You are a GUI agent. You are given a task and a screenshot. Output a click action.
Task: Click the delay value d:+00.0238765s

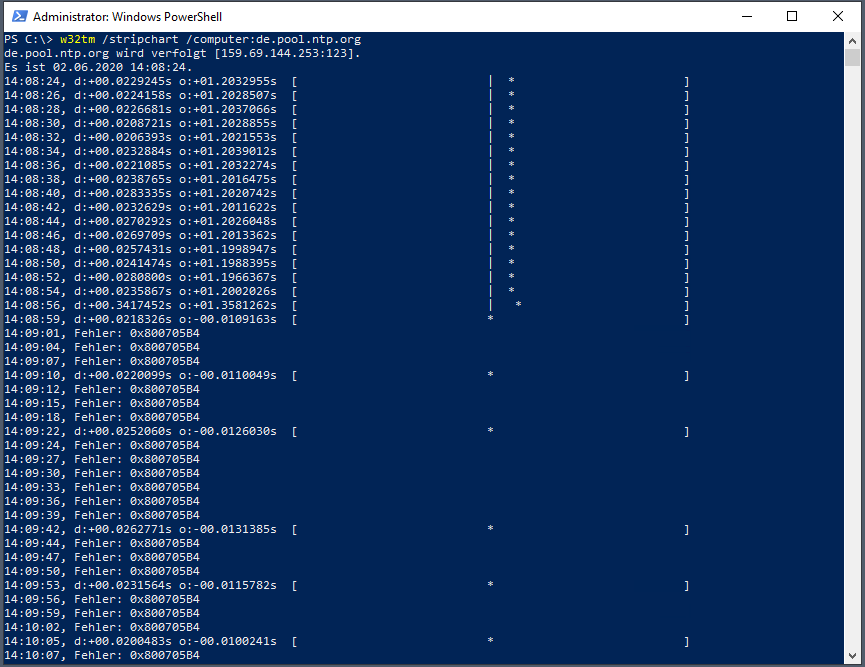tap(122, 179)
